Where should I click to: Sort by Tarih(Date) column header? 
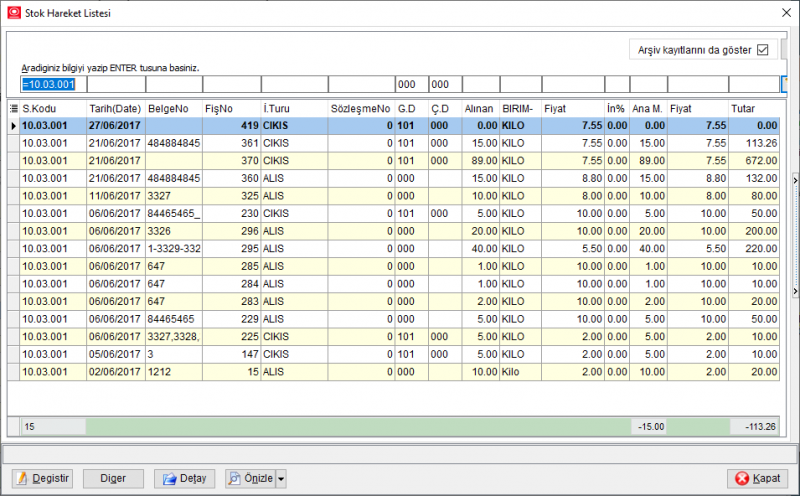click(x=115, y=108)
